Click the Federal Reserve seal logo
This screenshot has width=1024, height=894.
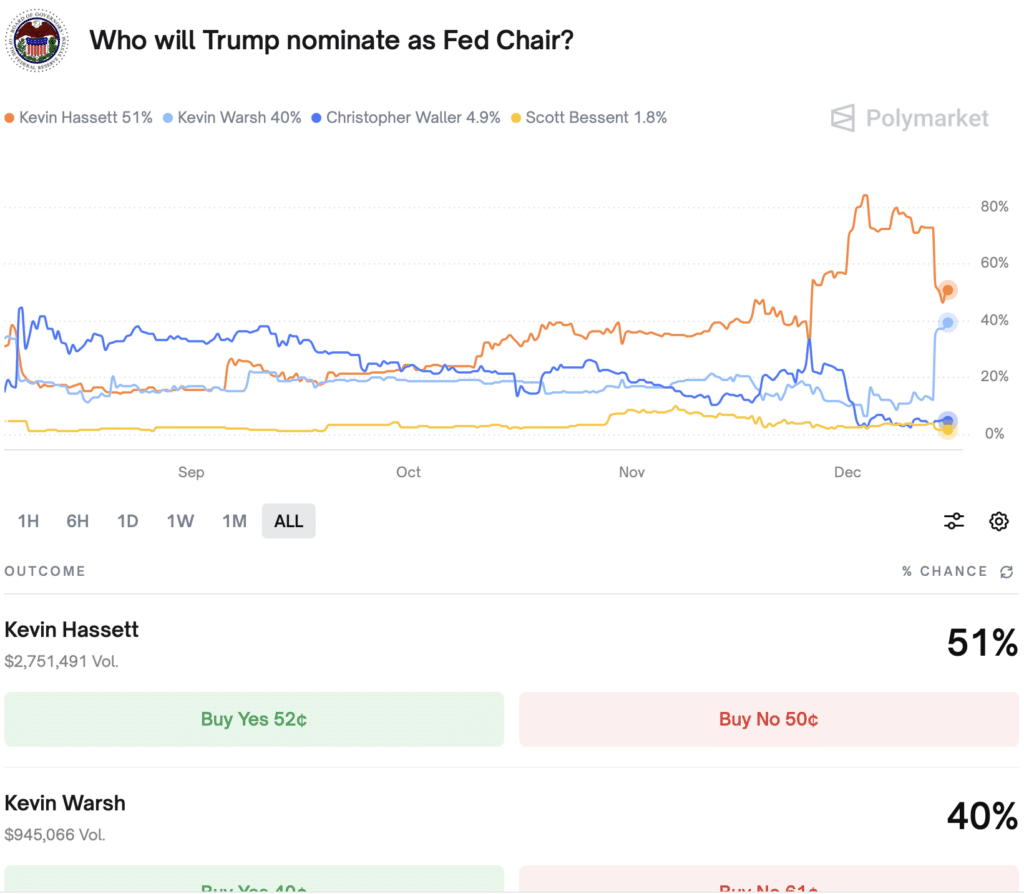tap(37, 40)
